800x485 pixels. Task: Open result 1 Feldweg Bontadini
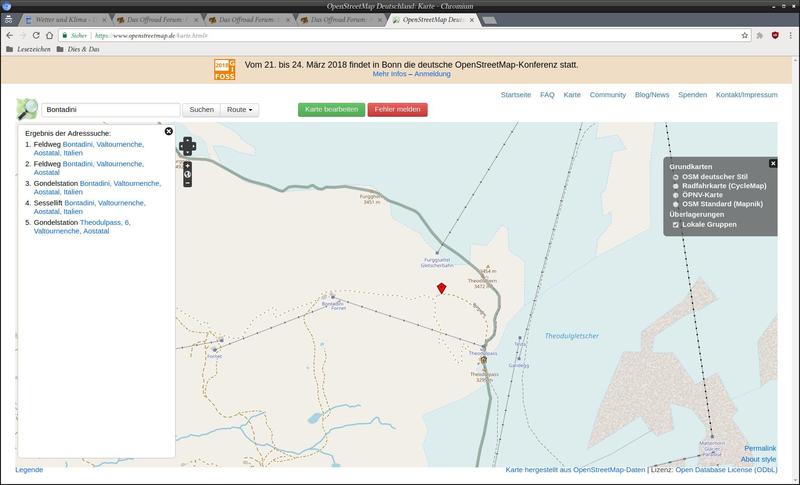89,148
